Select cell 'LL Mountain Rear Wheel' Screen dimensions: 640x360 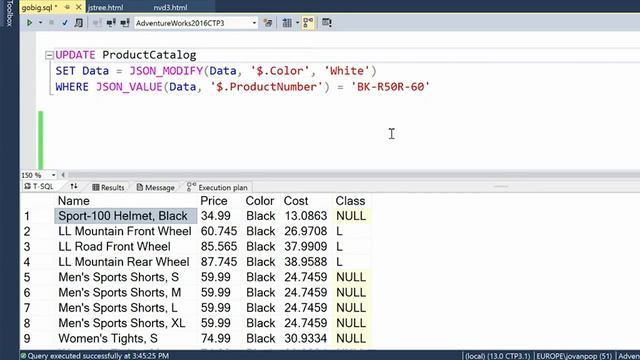click(126, 262)
